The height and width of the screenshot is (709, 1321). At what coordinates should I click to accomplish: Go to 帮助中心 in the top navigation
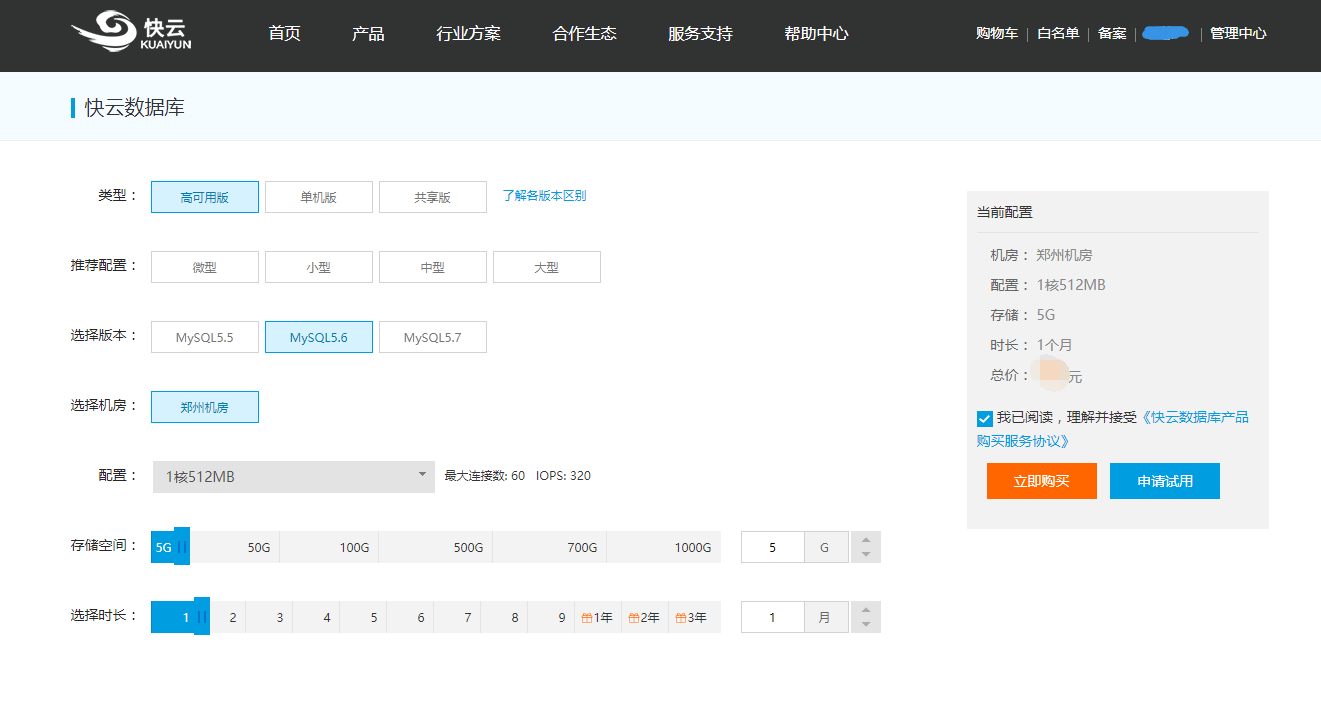pos(816,34)
